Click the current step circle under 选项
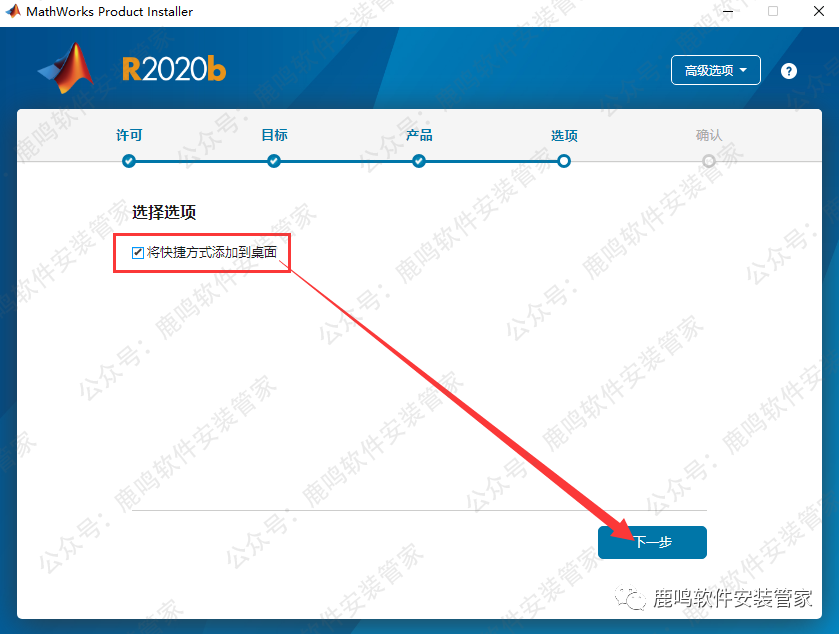Image resolution: width=839 pixels, height=634 pixels. (x=564, y=161)
